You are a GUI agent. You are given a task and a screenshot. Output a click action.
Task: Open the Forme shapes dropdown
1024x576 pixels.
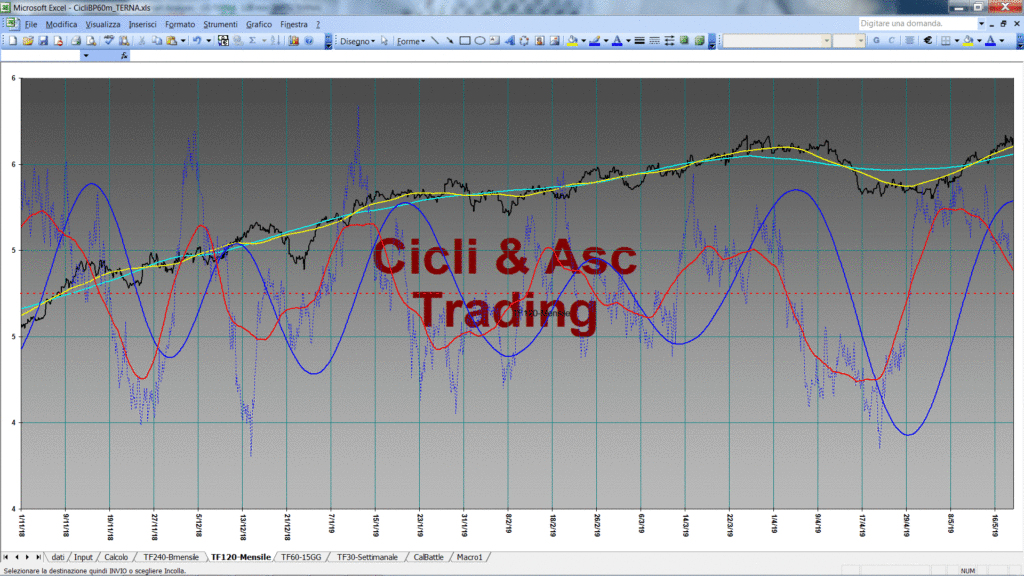pyautogui.click(x=411, y=41)
